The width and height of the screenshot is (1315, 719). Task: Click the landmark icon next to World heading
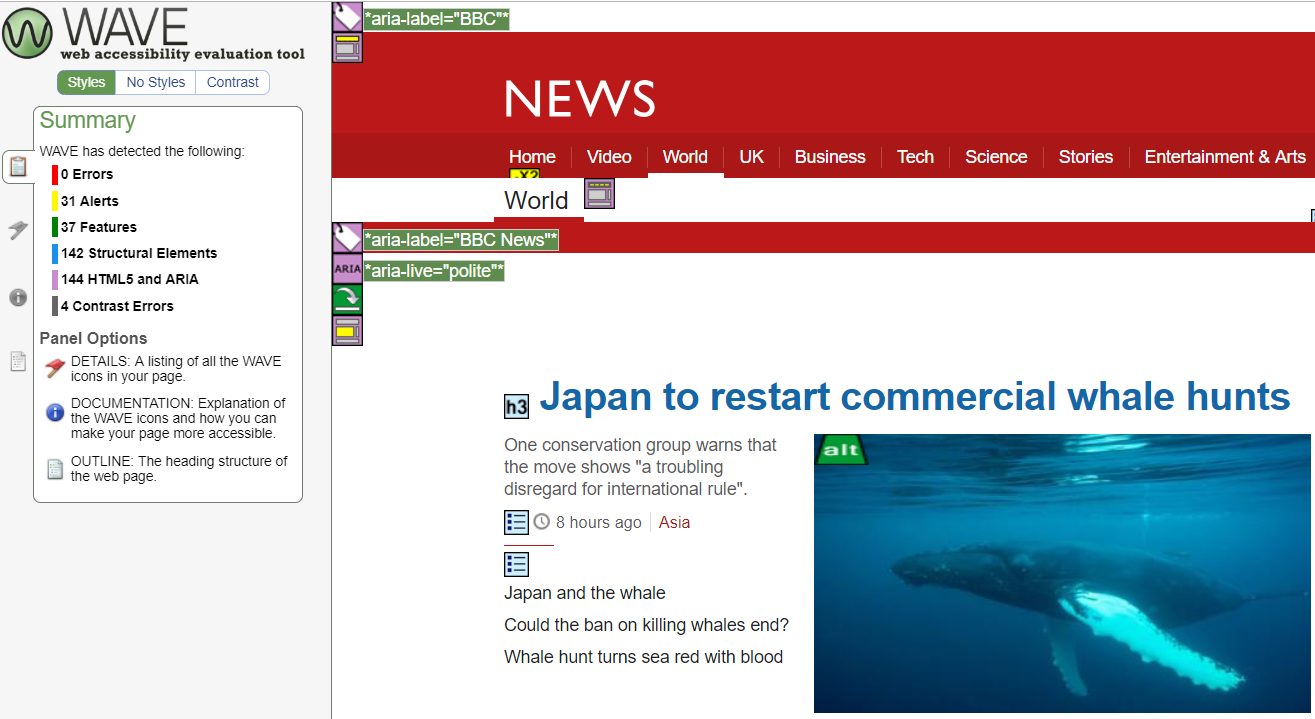[x=599, y=193]
